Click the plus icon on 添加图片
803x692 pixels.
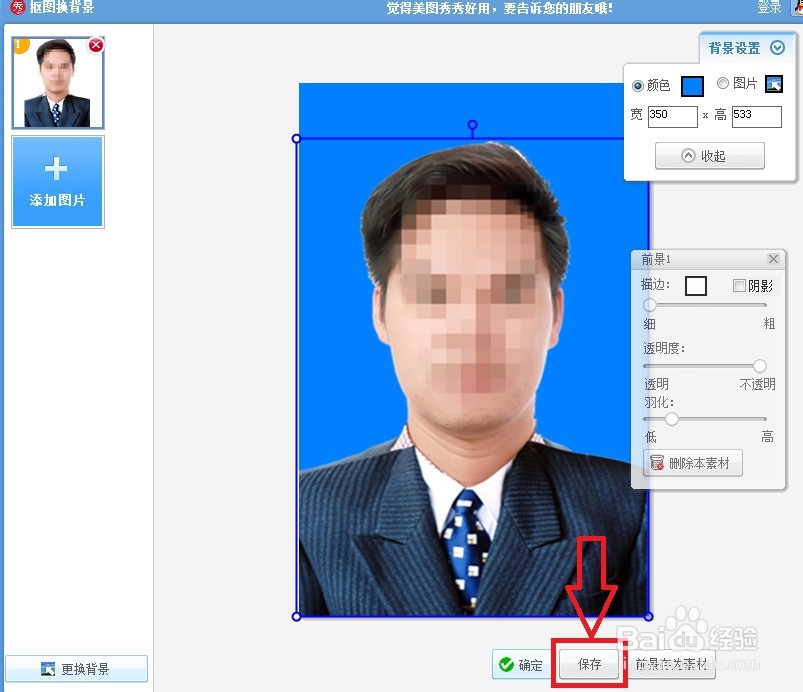57,170
